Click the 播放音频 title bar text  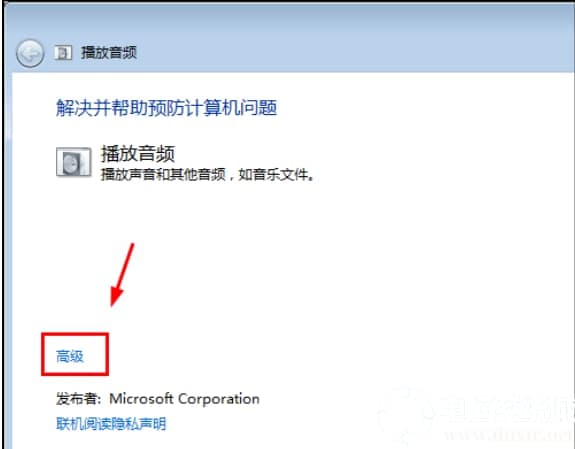pyautogui.click(x=109, y=52)
